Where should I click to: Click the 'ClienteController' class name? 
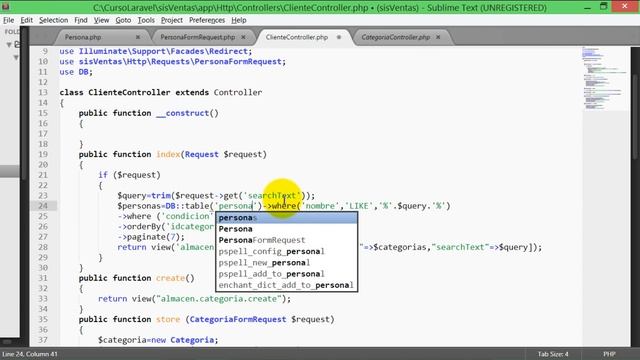tap(129, 92)
